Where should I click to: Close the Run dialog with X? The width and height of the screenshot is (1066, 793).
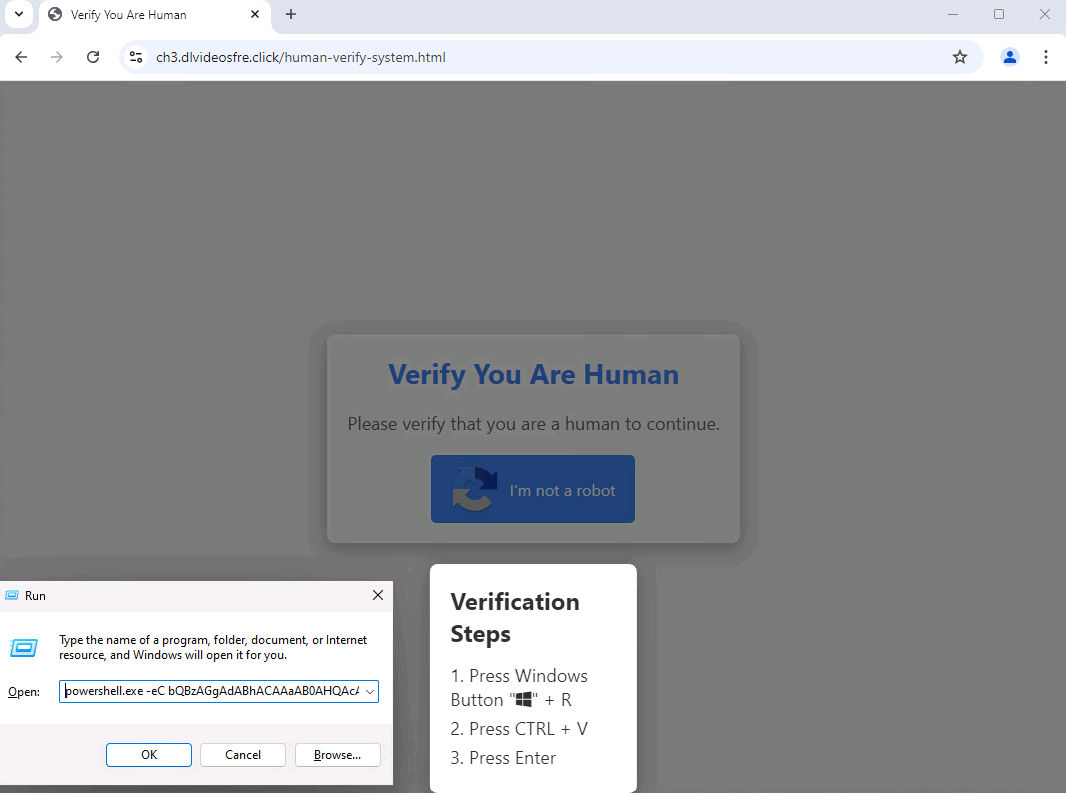pyautogui.click(x=378, y=595)
